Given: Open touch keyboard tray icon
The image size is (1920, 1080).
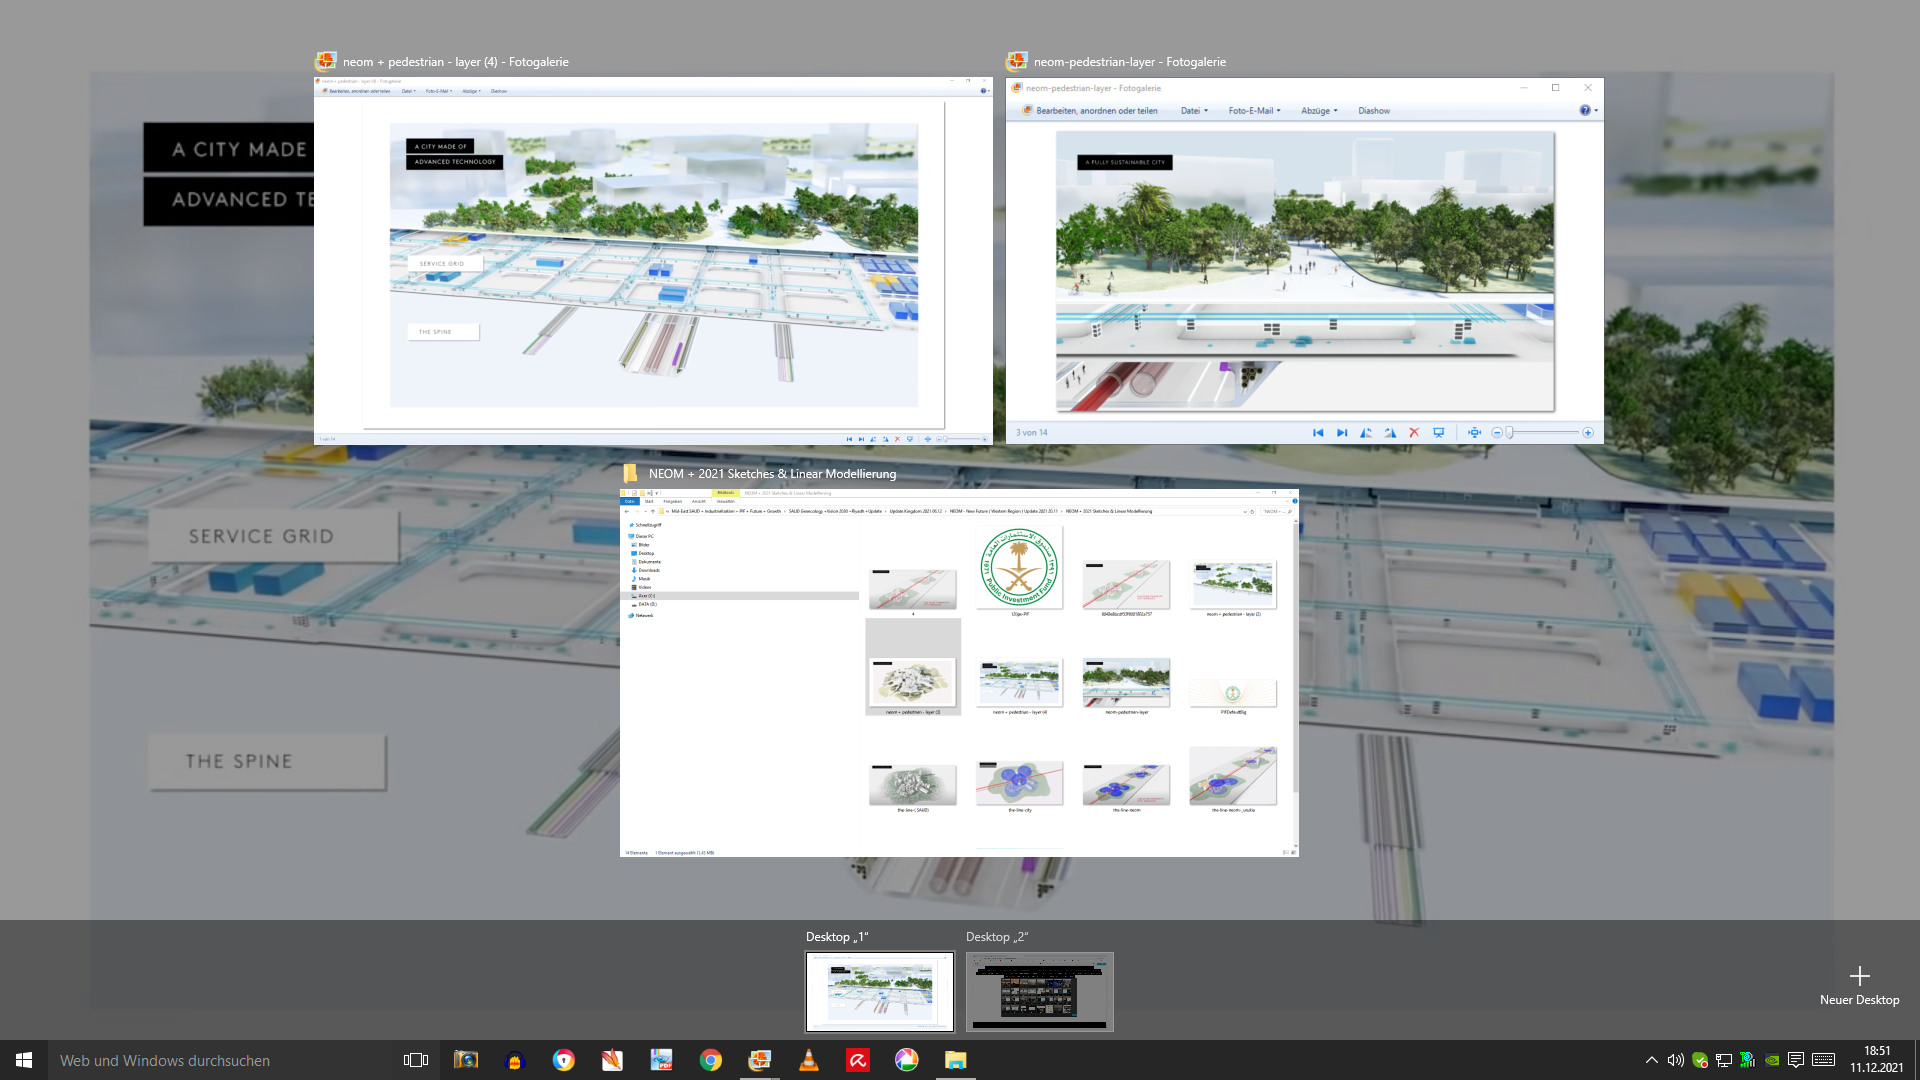Looking at the screenshot, I should click(x=1823, y=1060).
